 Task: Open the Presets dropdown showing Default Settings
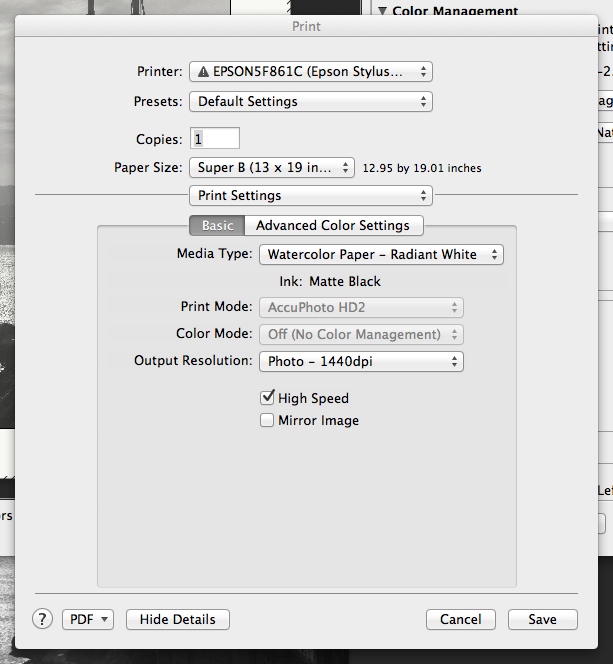click(310, 101)
